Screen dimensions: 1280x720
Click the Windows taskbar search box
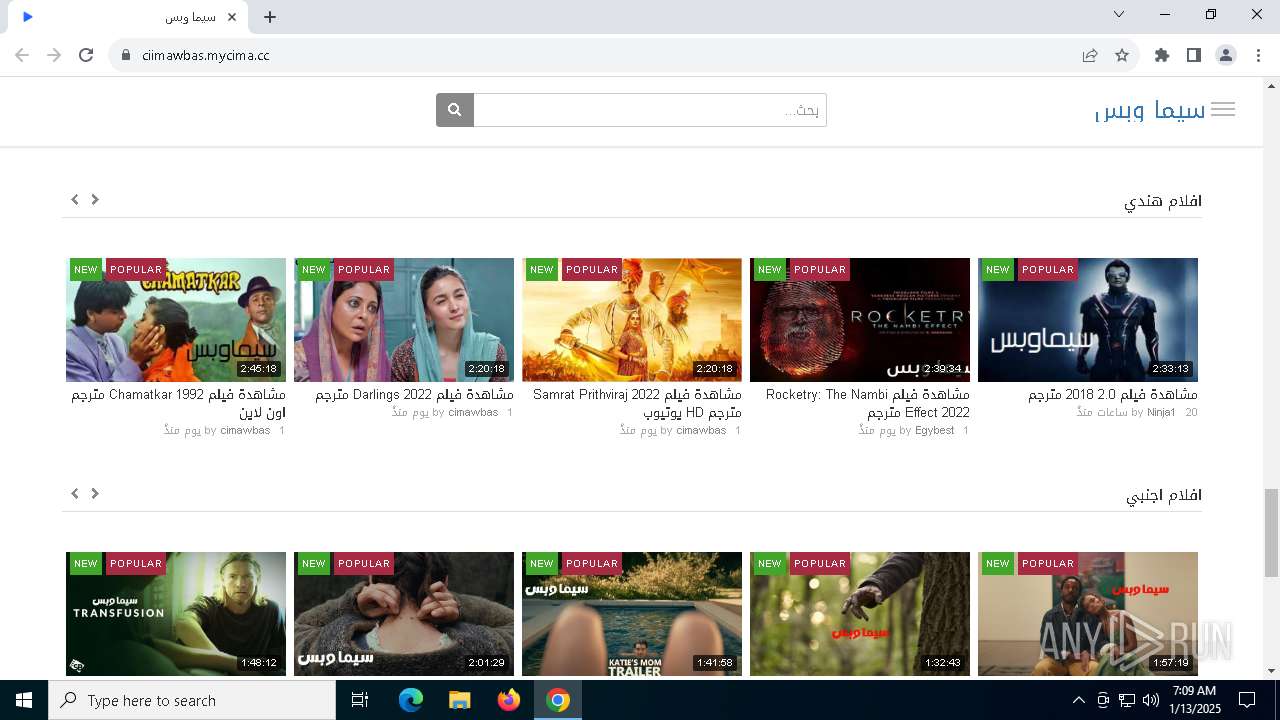pos(192,700)
